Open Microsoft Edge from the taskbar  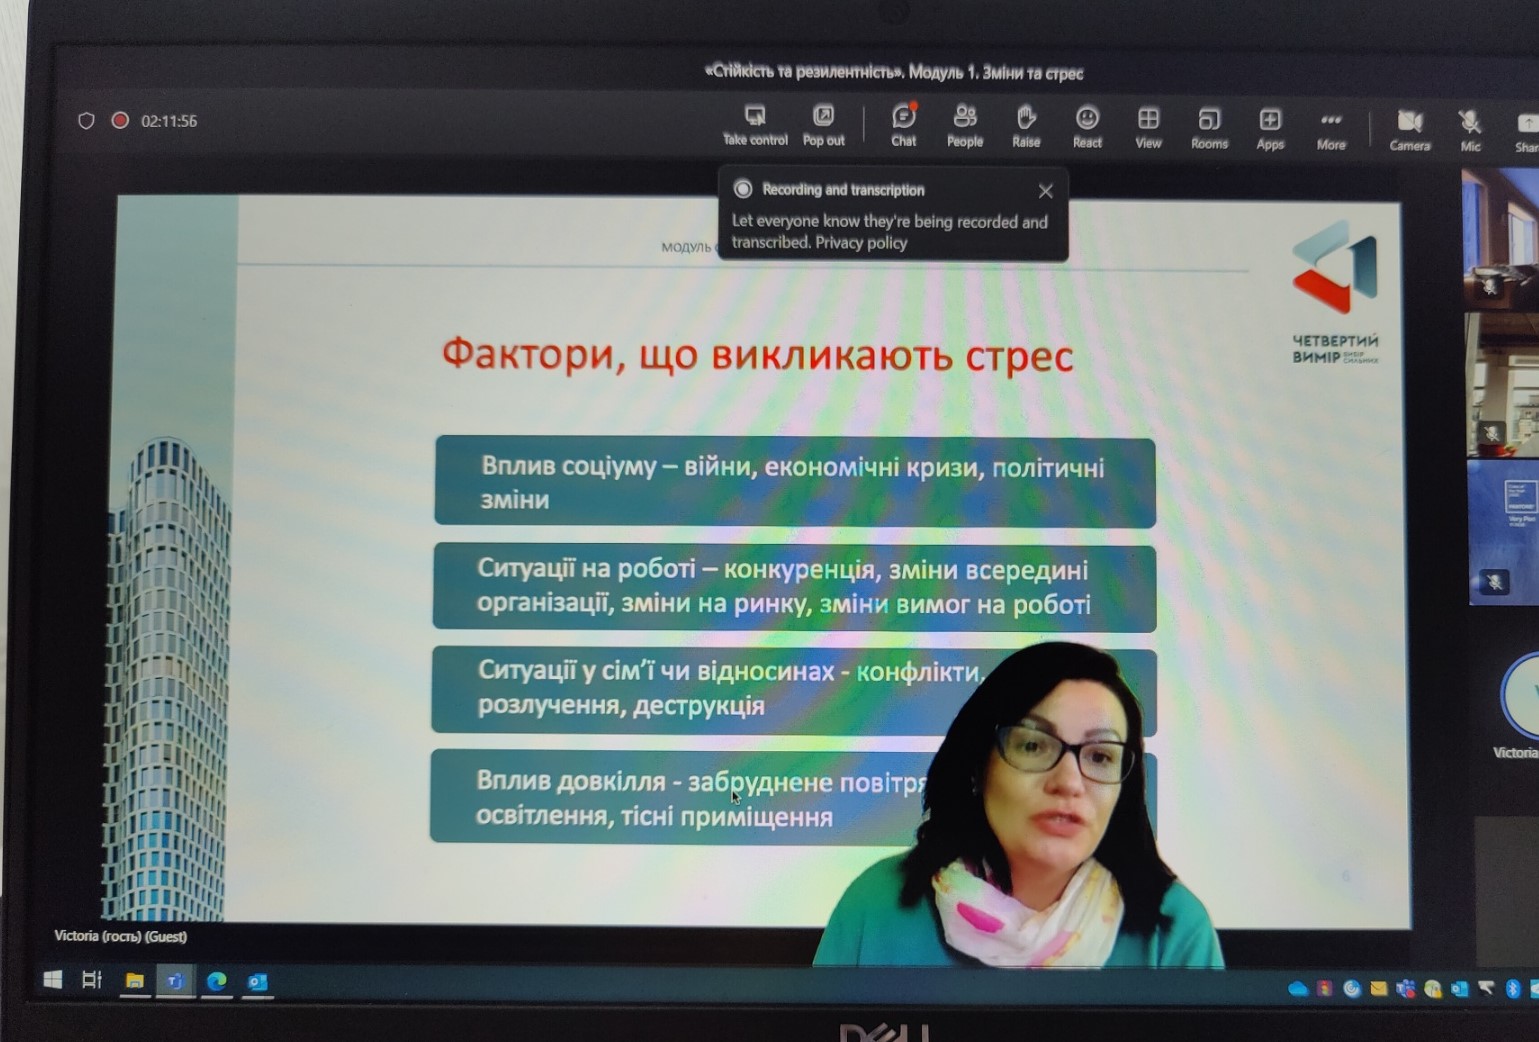click(216, 981)
